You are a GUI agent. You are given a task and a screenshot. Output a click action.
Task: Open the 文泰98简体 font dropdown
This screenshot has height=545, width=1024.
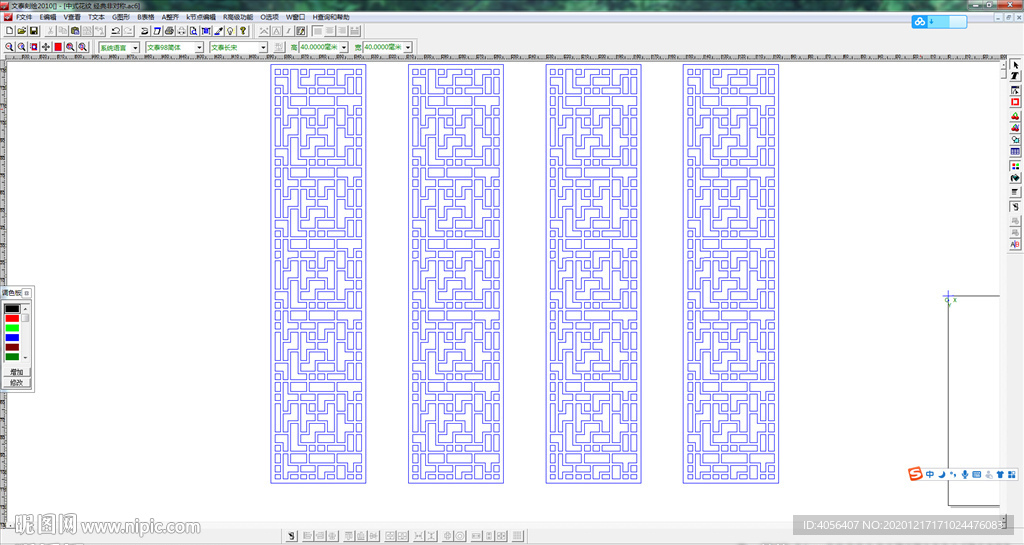coord(199,48)
